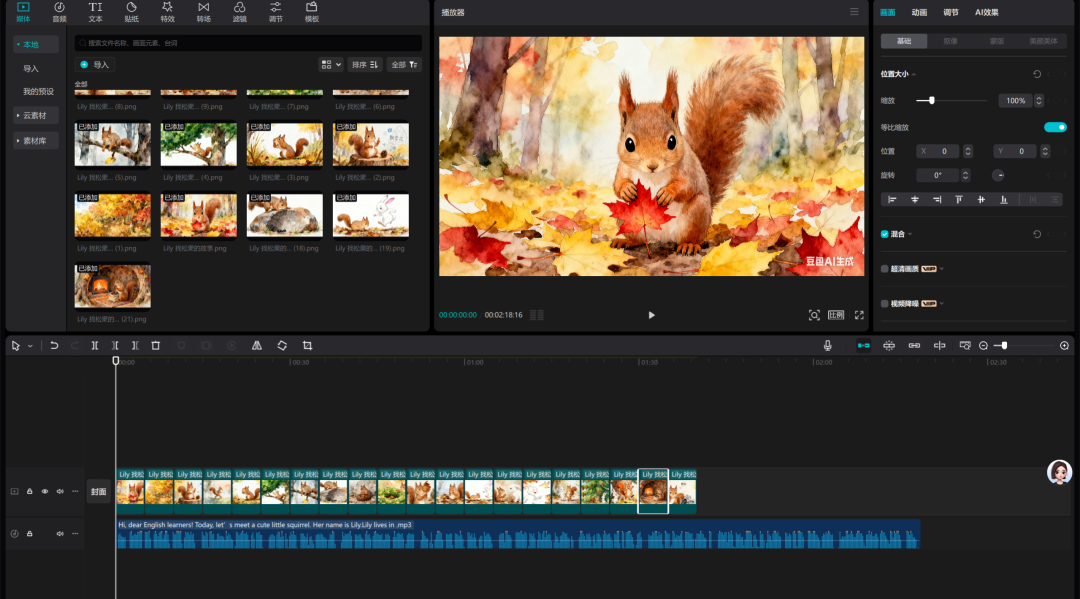Click the undo arrow in timeline toolbar
The width and height of the screenshot is (1080, 599).
[54, 345]
